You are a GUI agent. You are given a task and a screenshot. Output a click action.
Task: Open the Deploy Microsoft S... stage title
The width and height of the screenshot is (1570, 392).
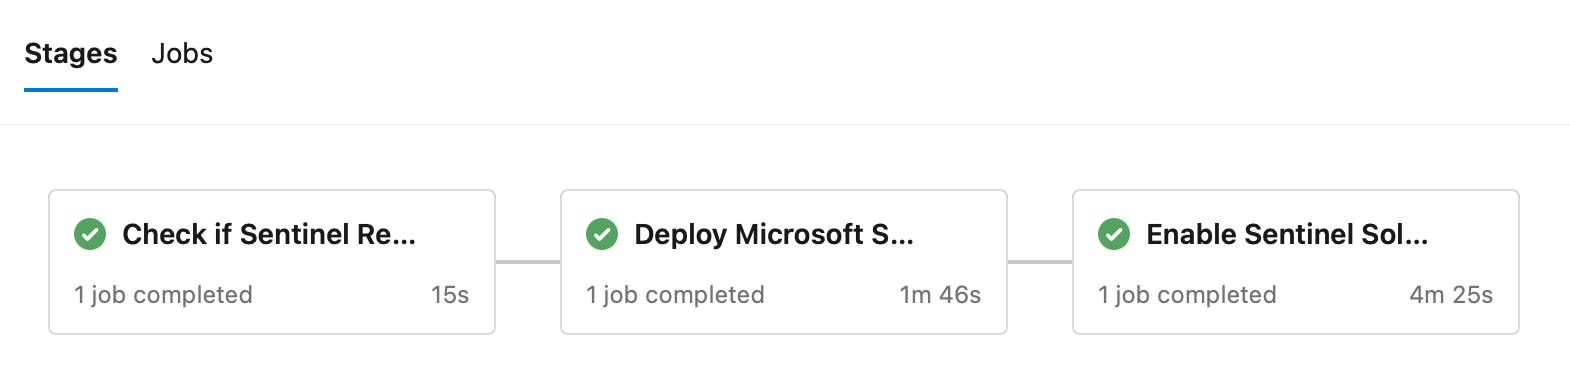(x=774, y=234)
